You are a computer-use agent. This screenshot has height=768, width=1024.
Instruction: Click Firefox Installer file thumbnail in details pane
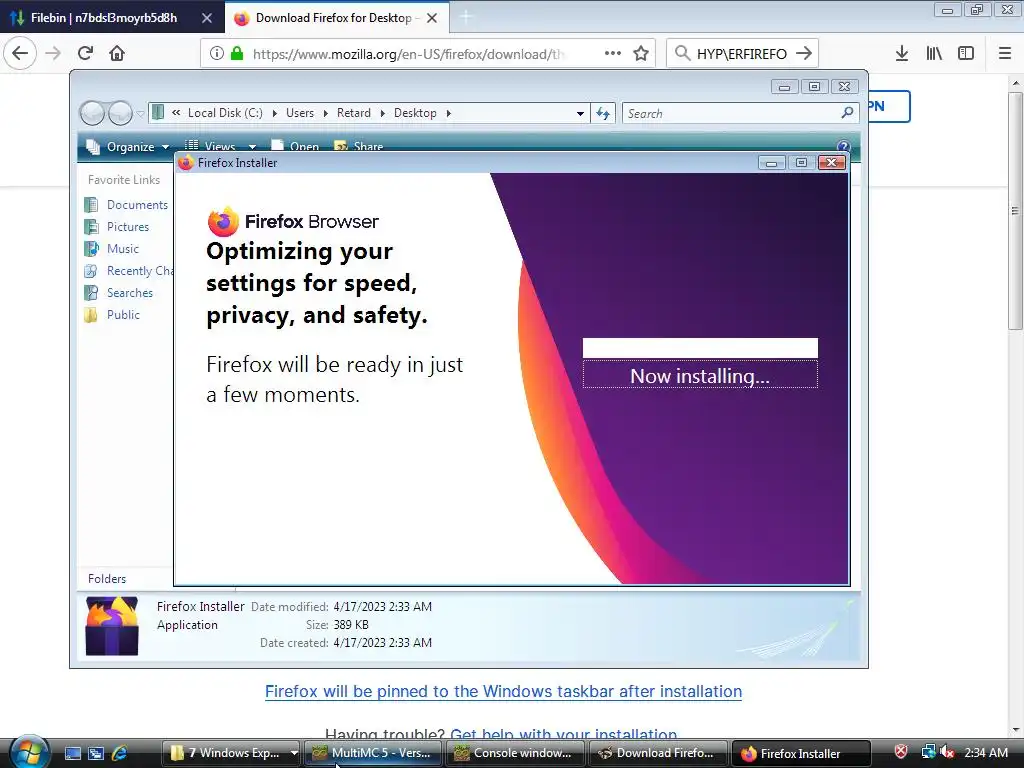[x=112, y=626]
